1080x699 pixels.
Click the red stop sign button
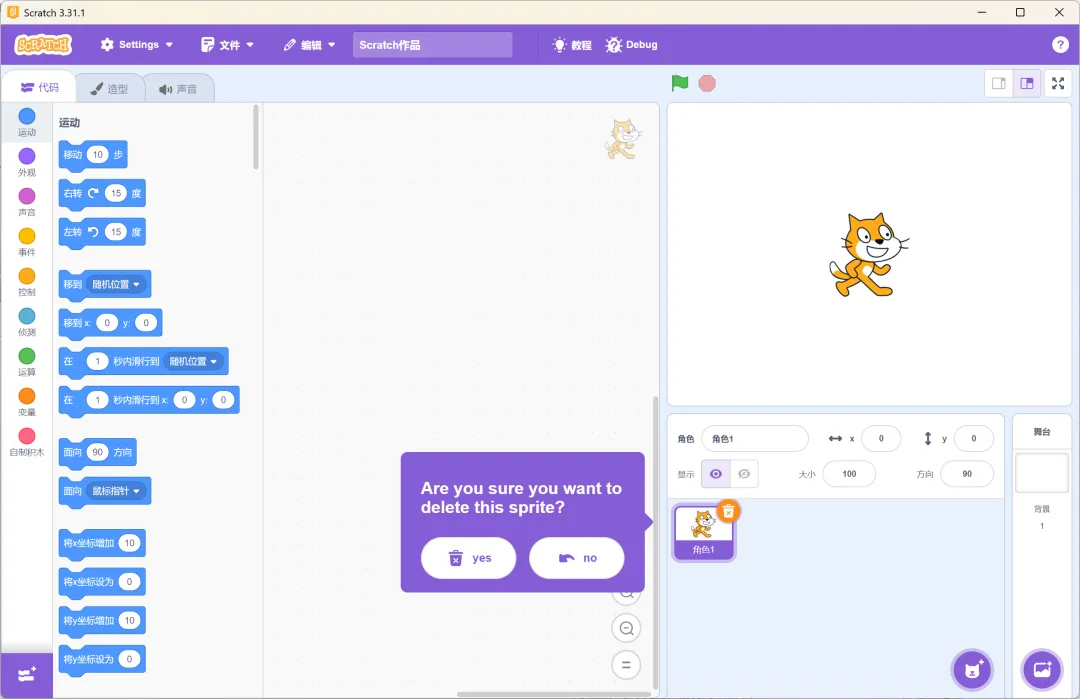coord(707,83)
